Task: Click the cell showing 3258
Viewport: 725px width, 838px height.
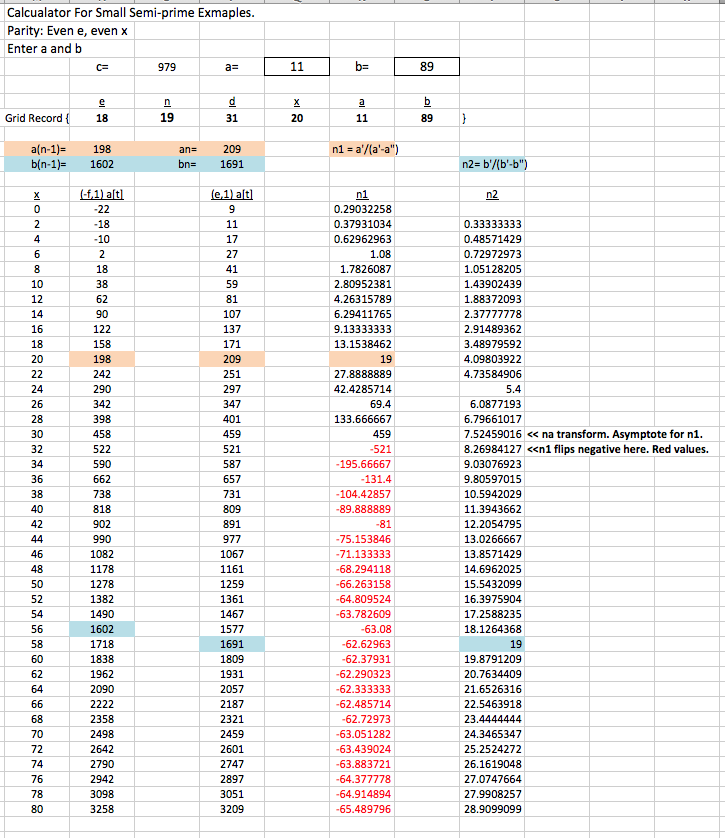Action: (102, 809)
